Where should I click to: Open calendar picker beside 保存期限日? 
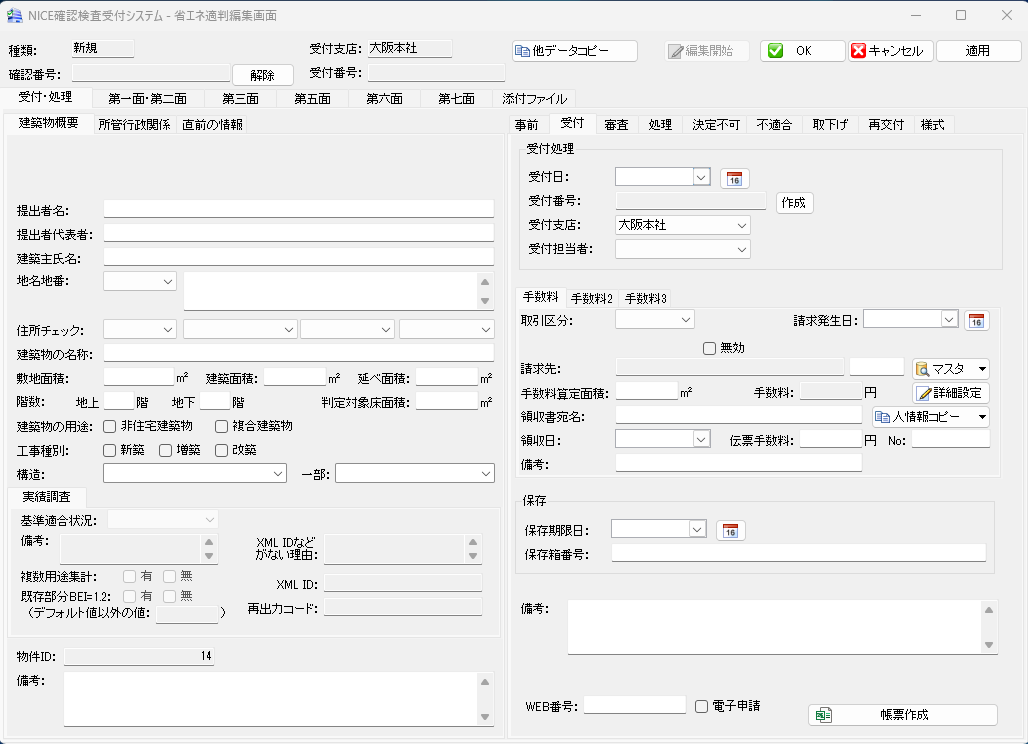(730, 530)
